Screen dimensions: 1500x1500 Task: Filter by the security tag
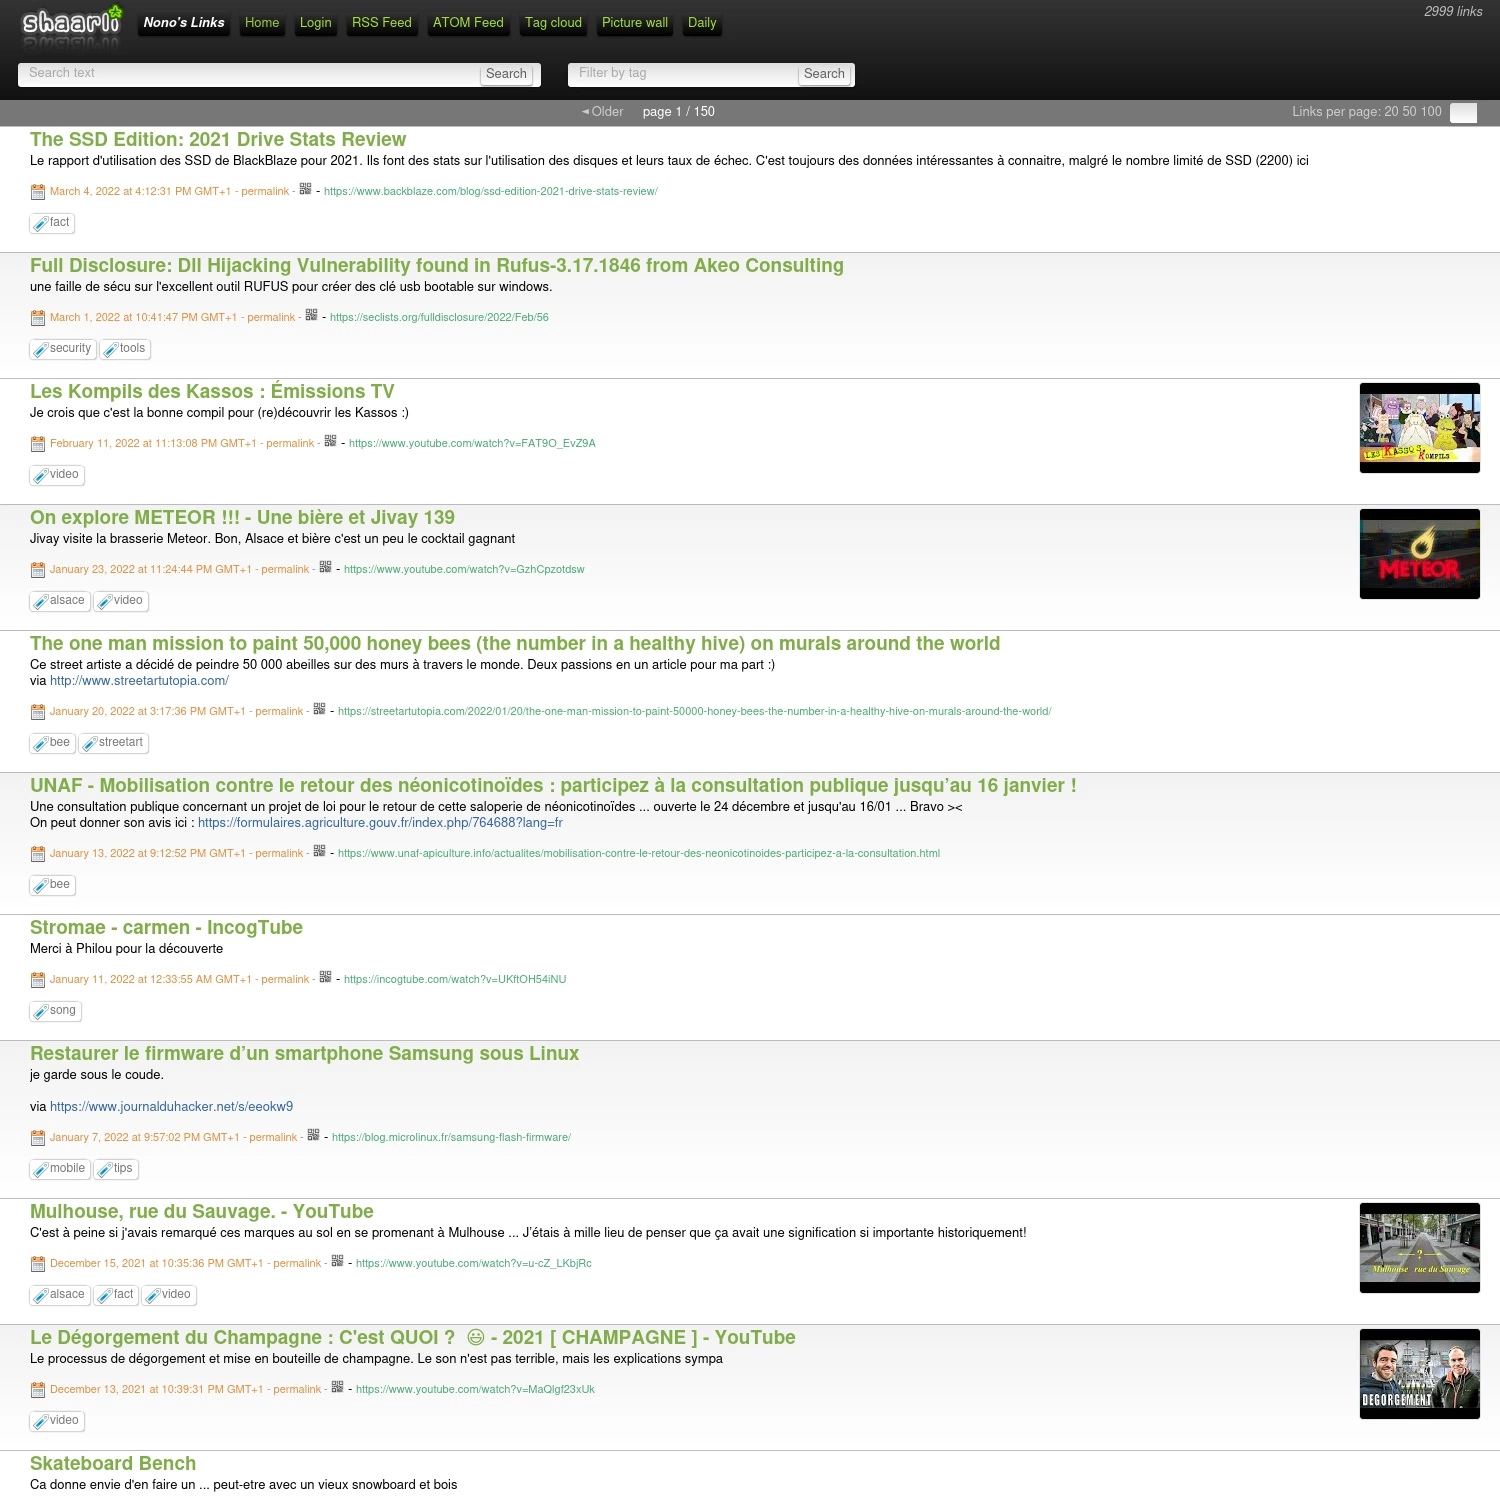pos(63,349)
